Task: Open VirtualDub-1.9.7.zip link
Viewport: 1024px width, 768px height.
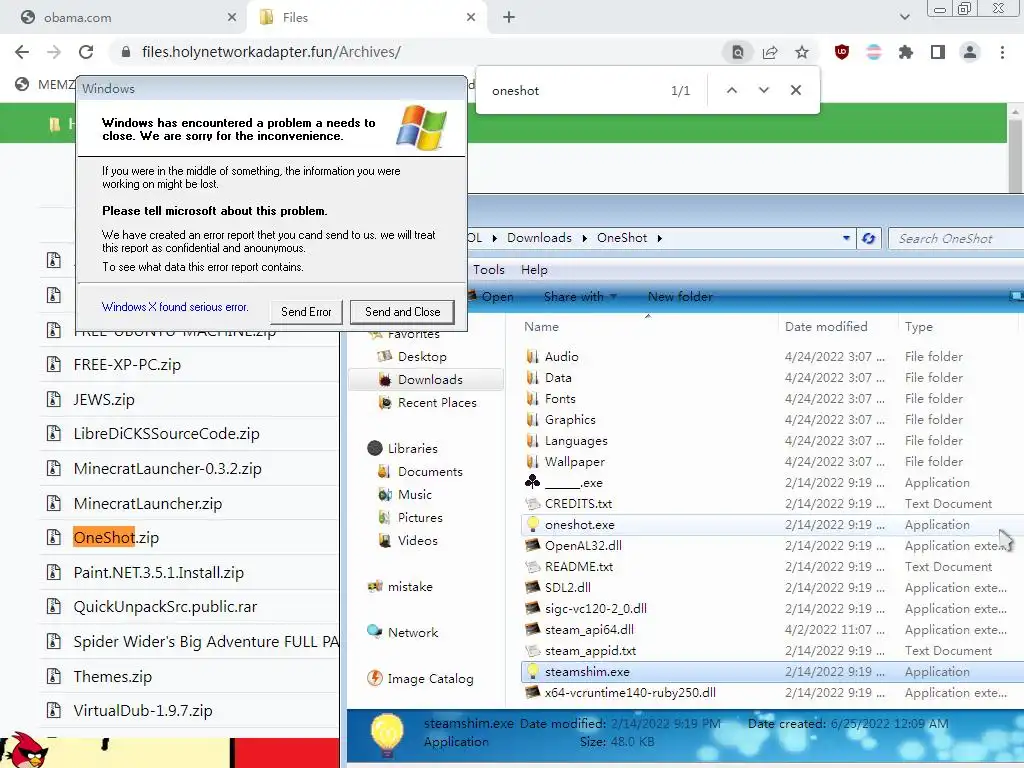Action: click(x=143, y=711)
